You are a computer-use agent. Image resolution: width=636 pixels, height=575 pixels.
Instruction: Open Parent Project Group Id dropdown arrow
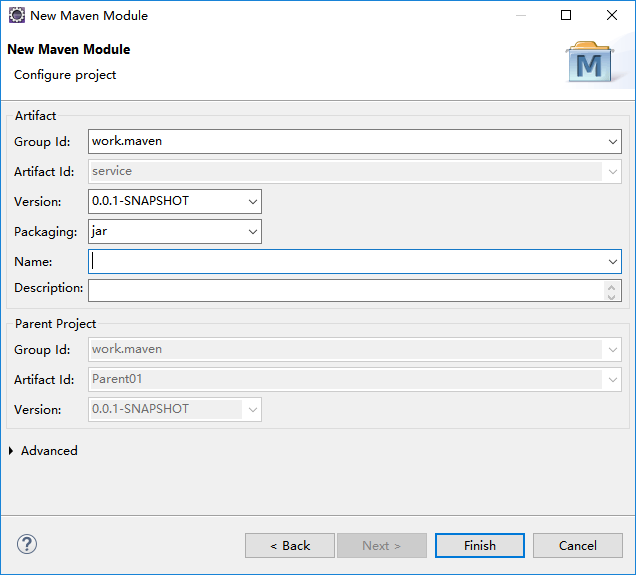[x=612, y=350]
